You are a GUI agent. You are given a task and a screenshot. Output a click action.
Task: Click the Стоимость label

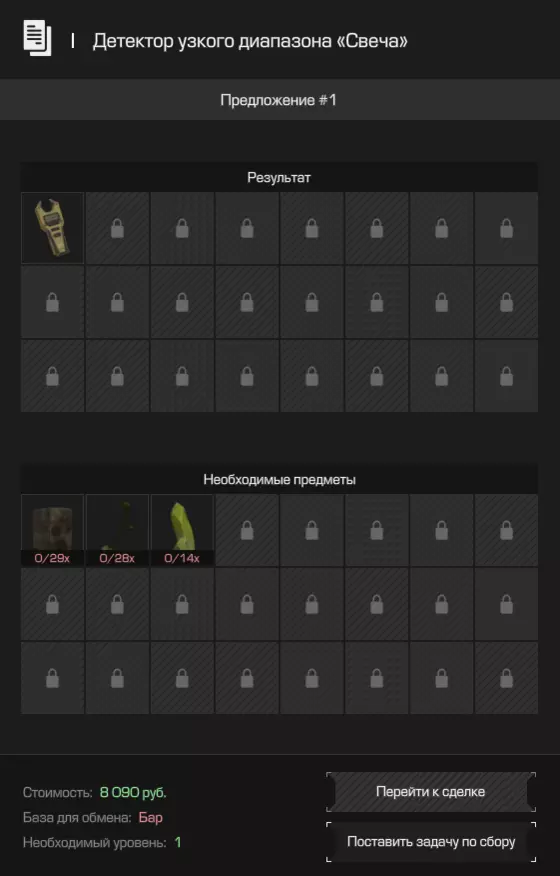(58, 792)
